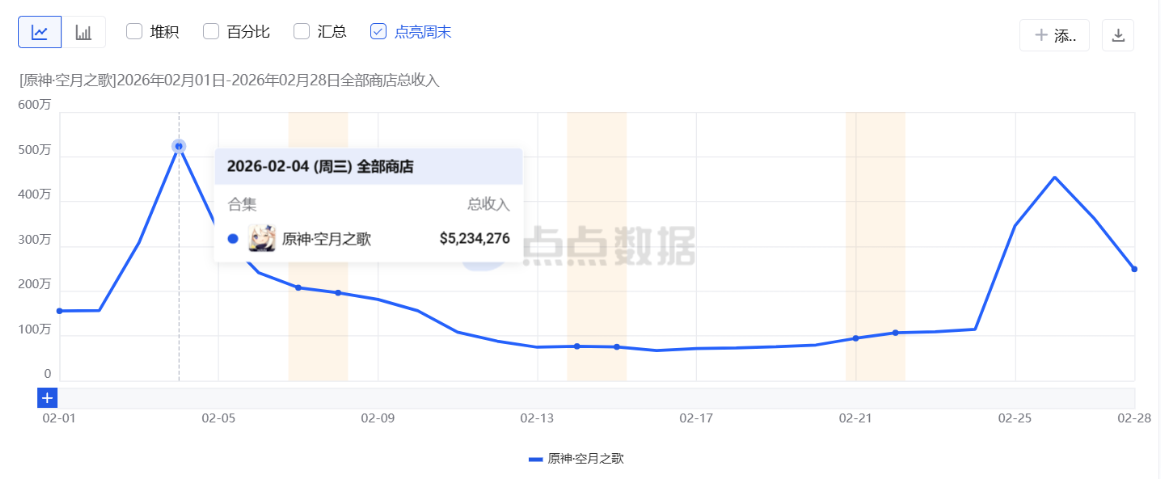
Task: Click the 02-13 axis label
Action: tap(537, 418)
